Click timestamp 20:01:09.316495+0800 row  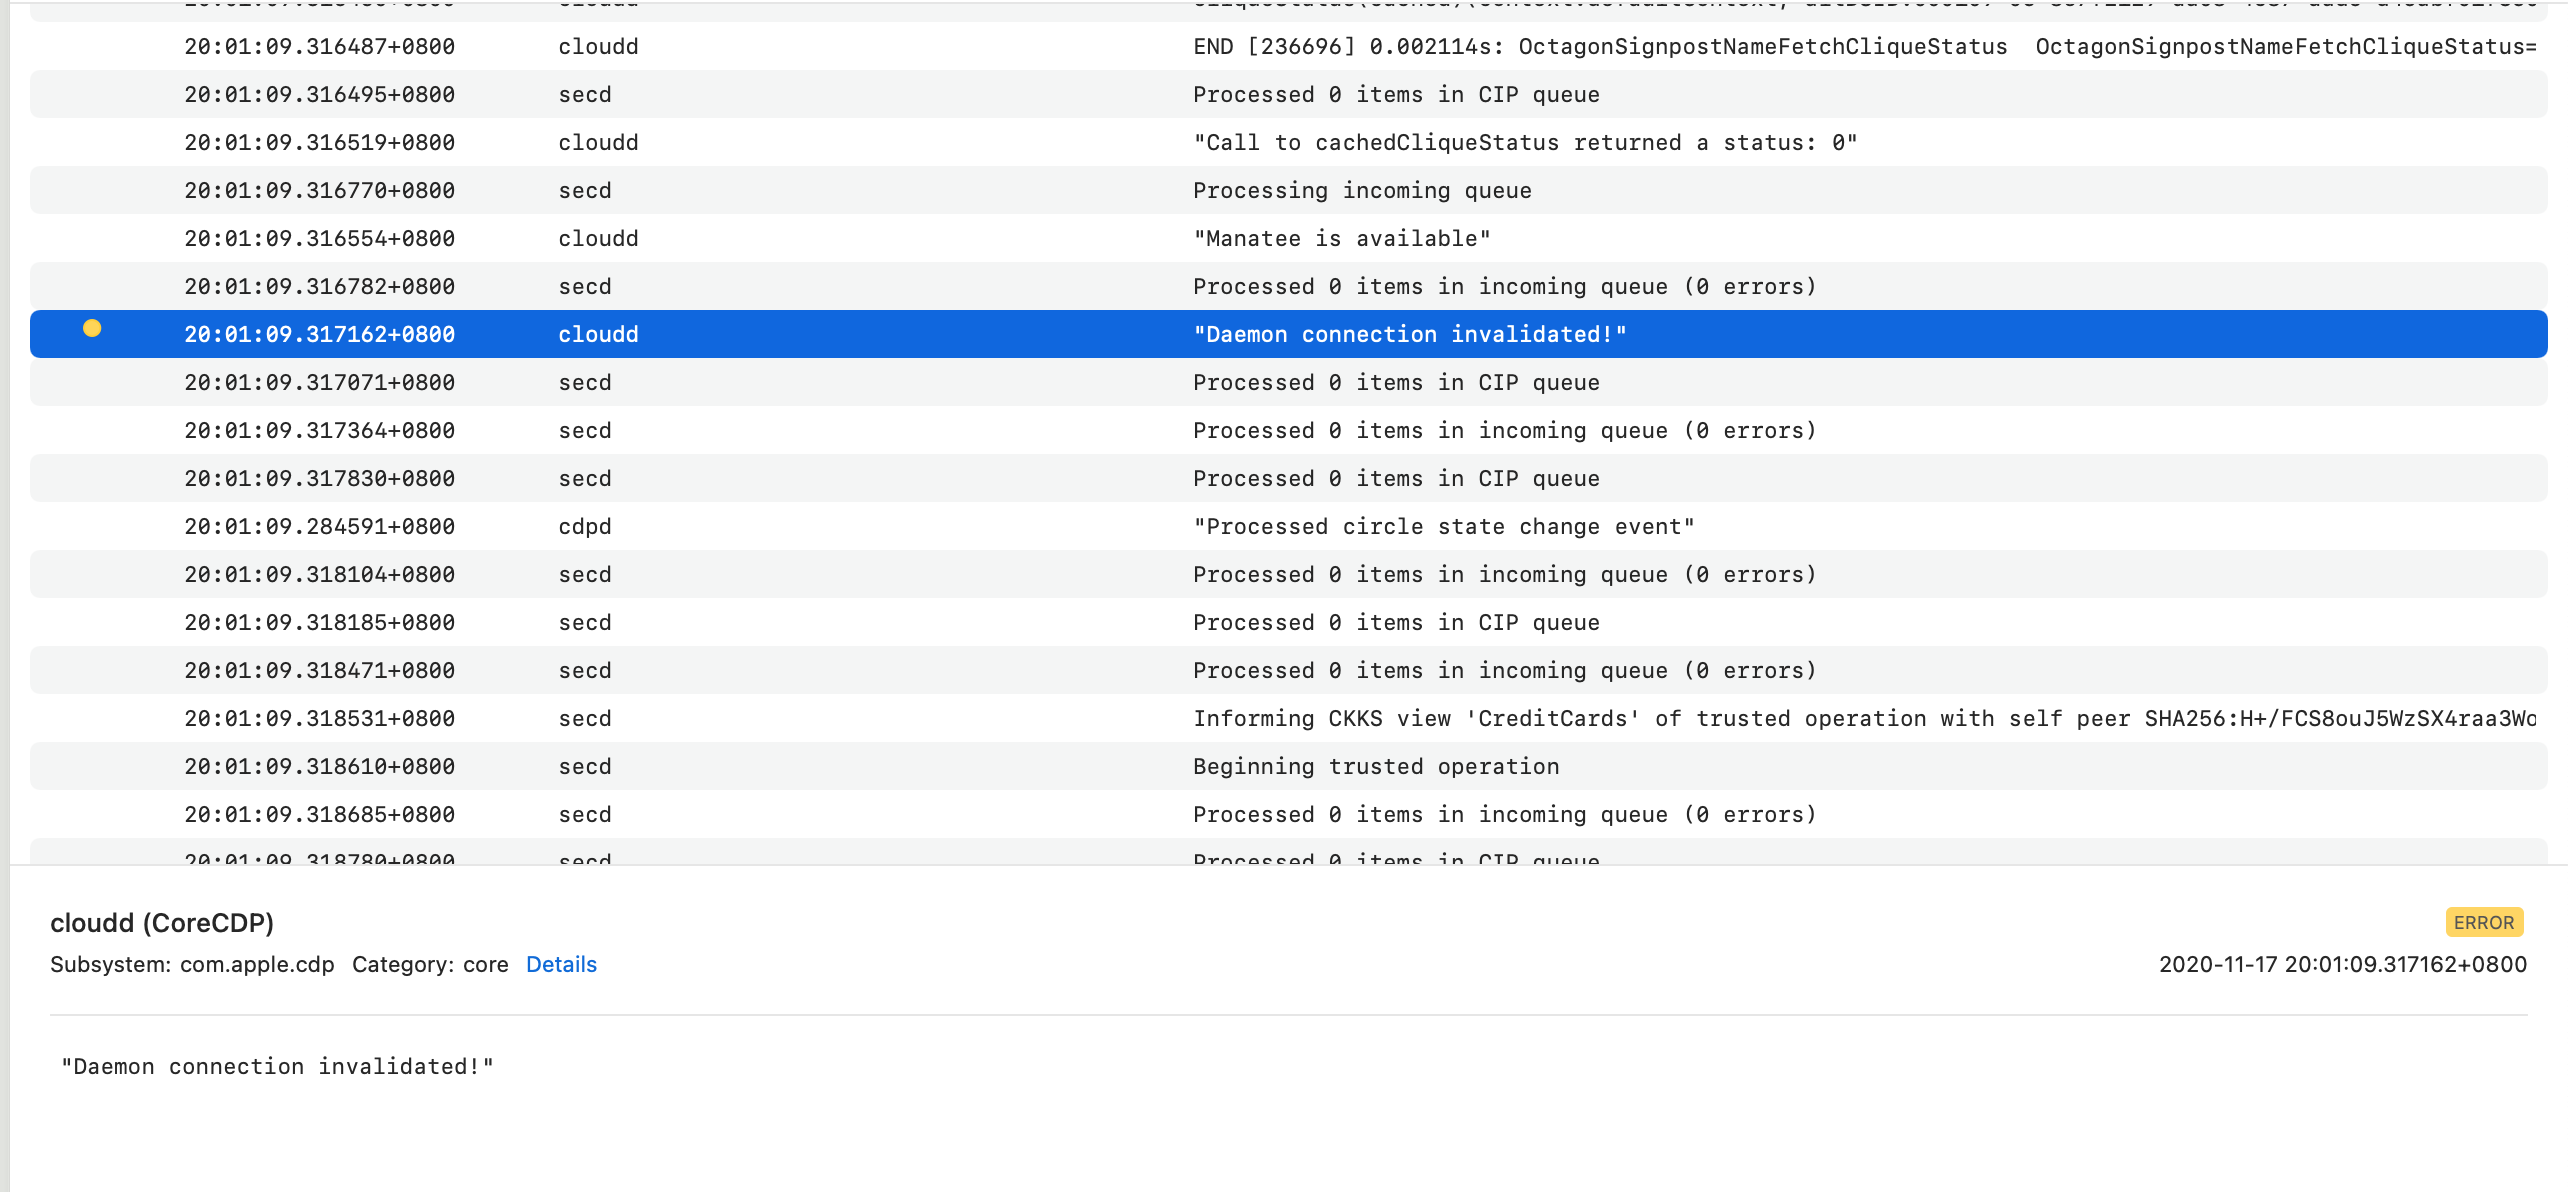[x=319, y=94]
